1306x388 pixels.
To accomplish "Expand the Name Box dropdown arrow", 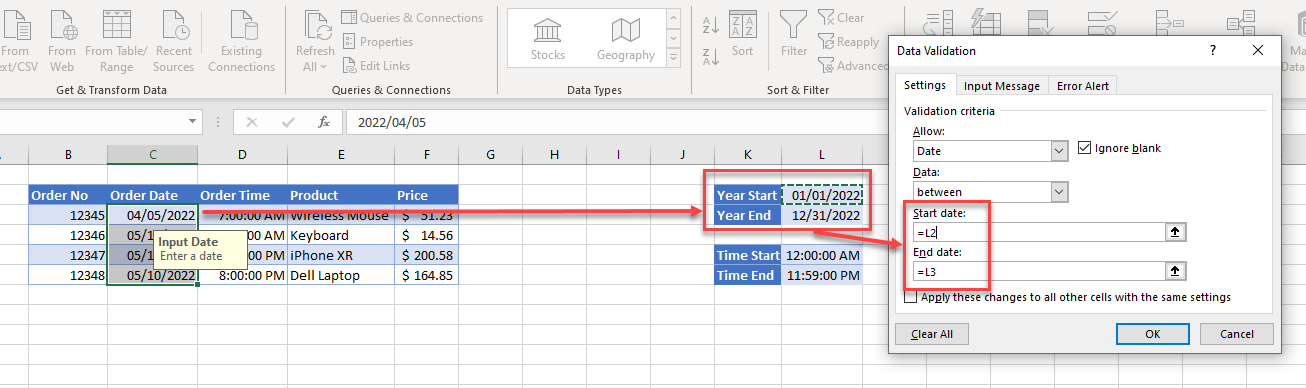I will 194,122.
